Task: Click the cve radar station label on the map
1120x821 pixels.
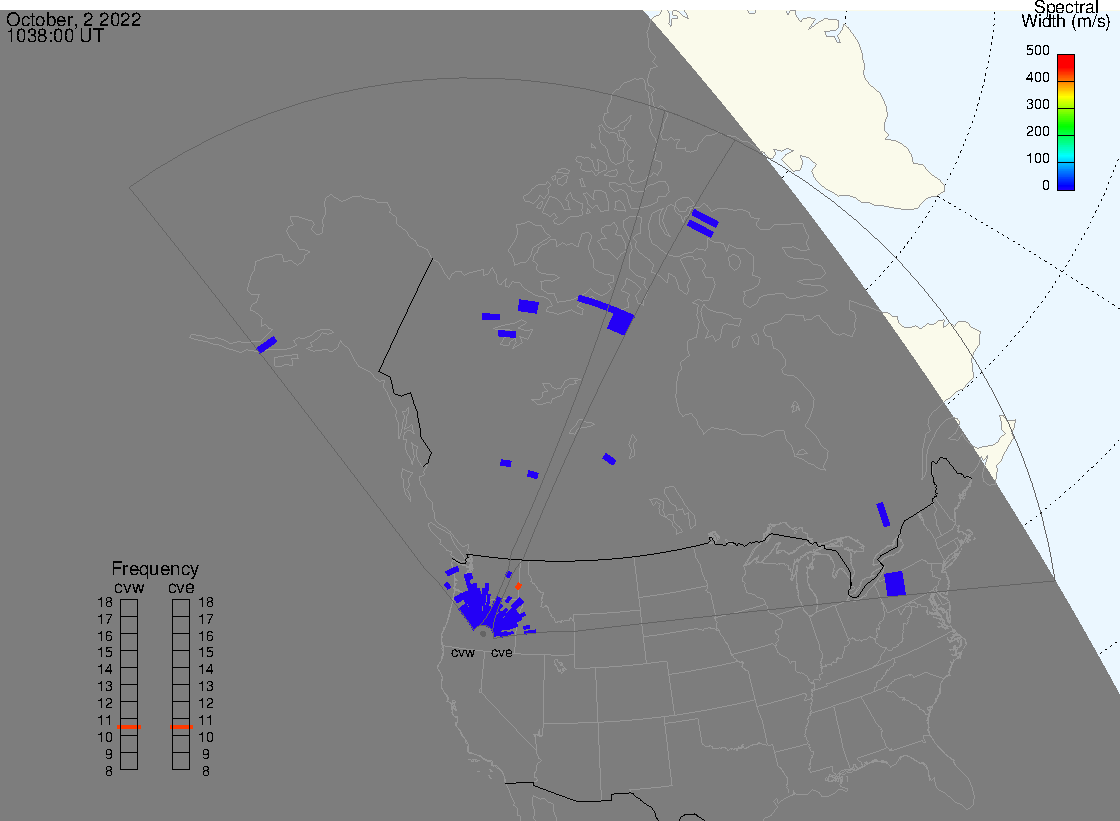Action: (x=501, y=652)
